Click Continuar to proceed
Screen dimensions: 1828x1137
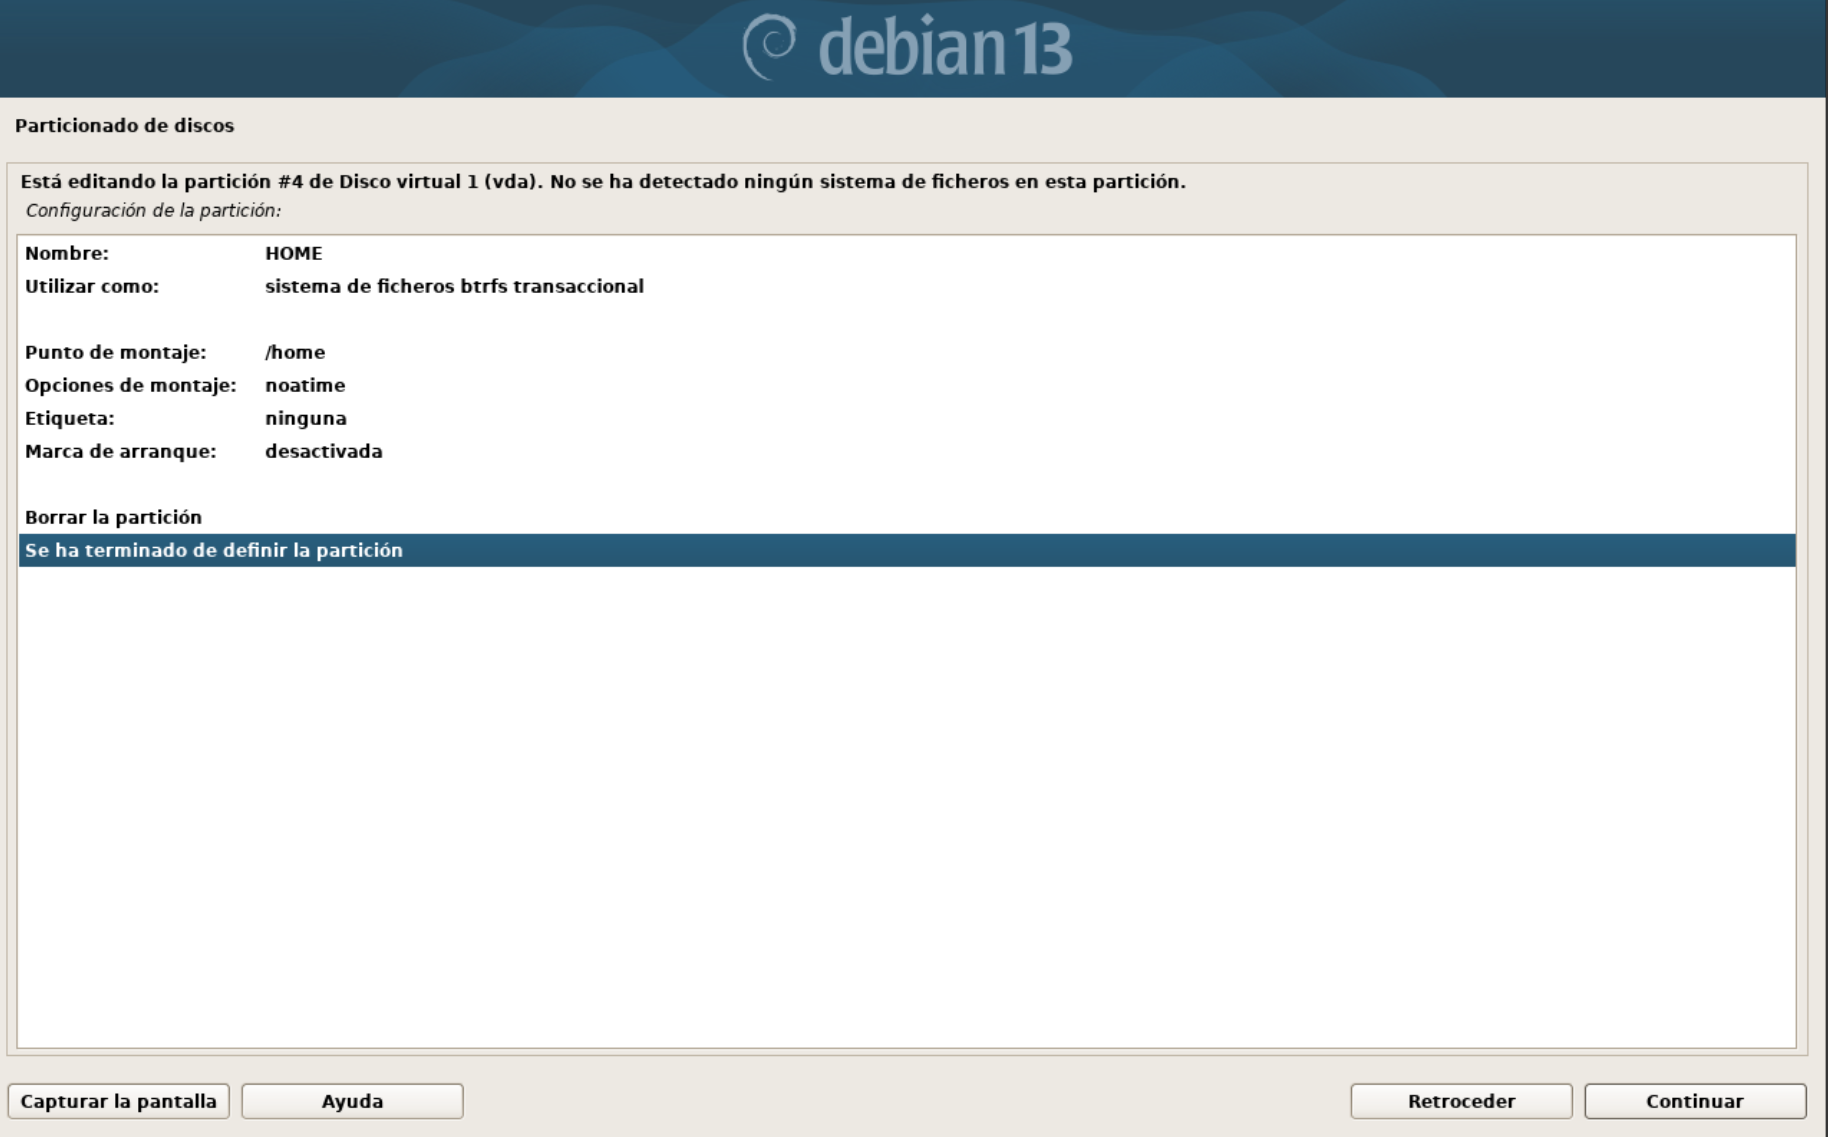(x=1695, y=1101)
